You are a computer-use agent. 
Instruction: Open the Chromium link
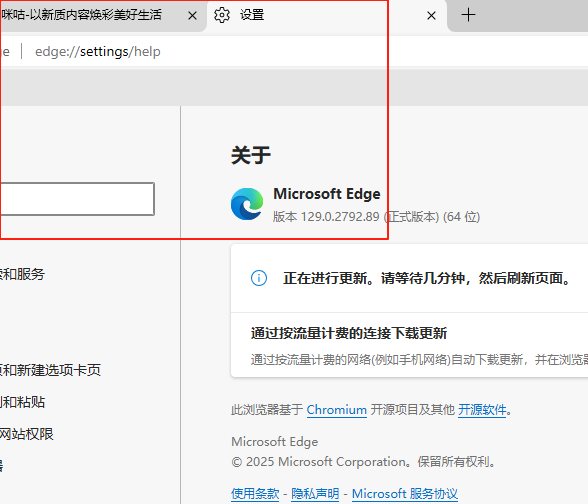pyautogui.click(x=336, y=410)
